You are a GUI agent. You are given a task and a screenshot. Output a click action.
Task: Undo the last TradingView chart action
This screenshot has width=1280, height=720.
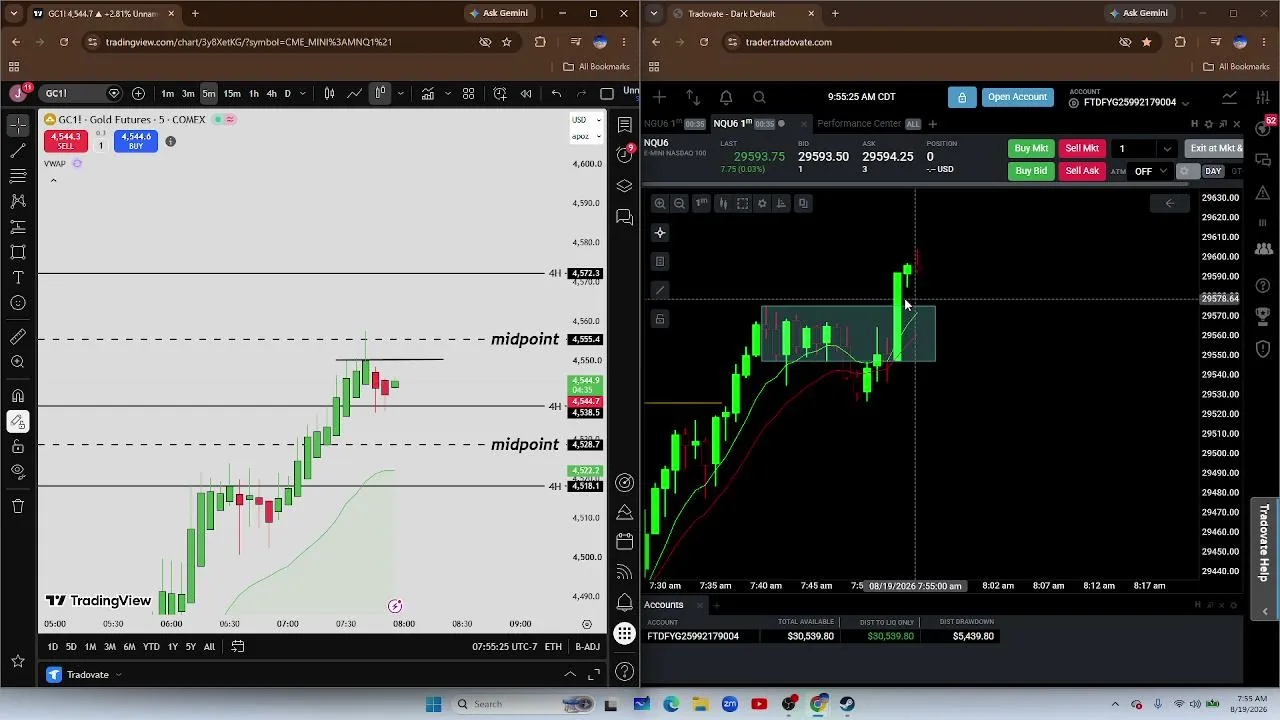pos(556,94)
